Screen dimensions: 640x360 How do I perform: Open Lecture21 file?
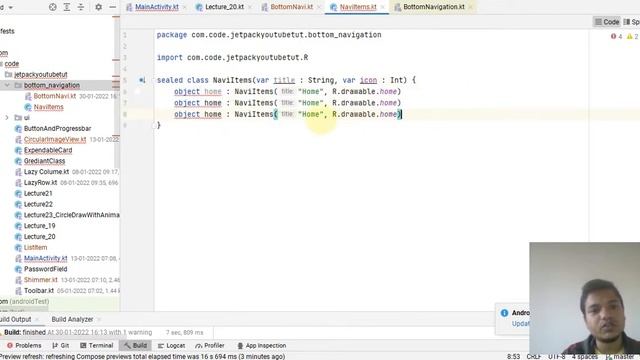[x=38, y=193]
